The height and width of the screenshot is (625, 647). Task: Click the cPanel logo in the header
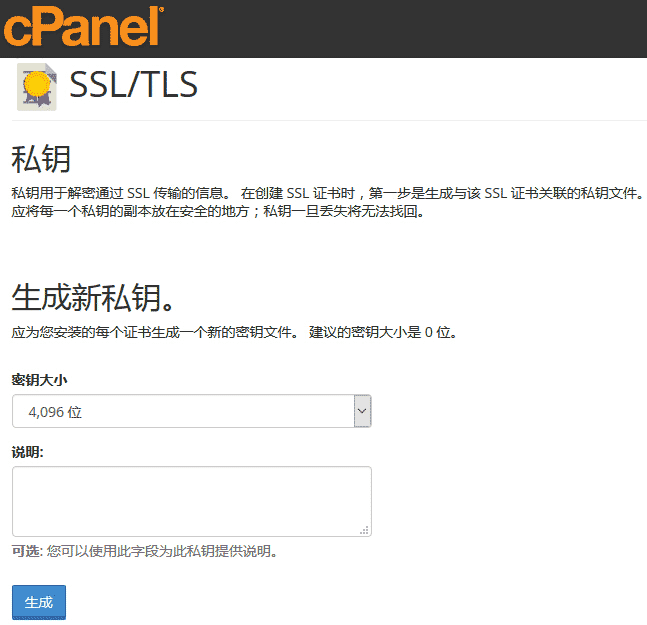point(80,27)
